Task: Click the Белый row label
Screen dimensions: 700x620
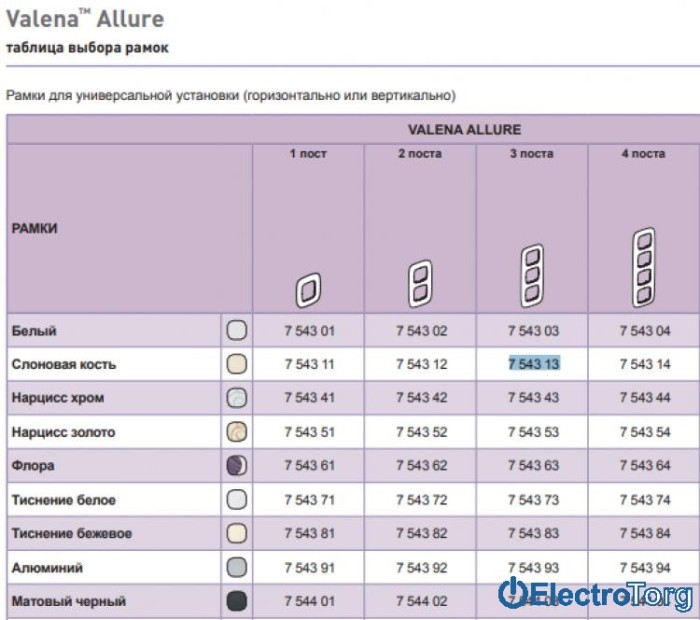Action: click(34, 331)
